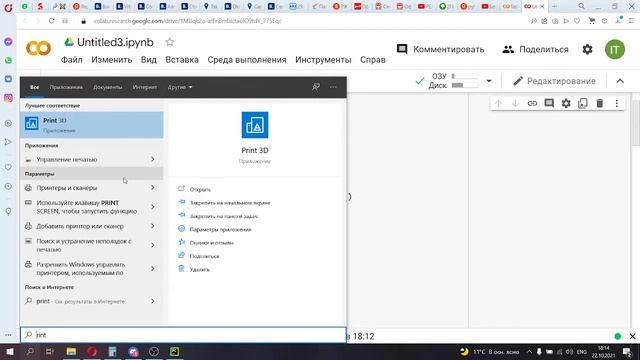Star the Untitled3.ipynb notebook
Viewport: 640px width, 360px height.
170,42
